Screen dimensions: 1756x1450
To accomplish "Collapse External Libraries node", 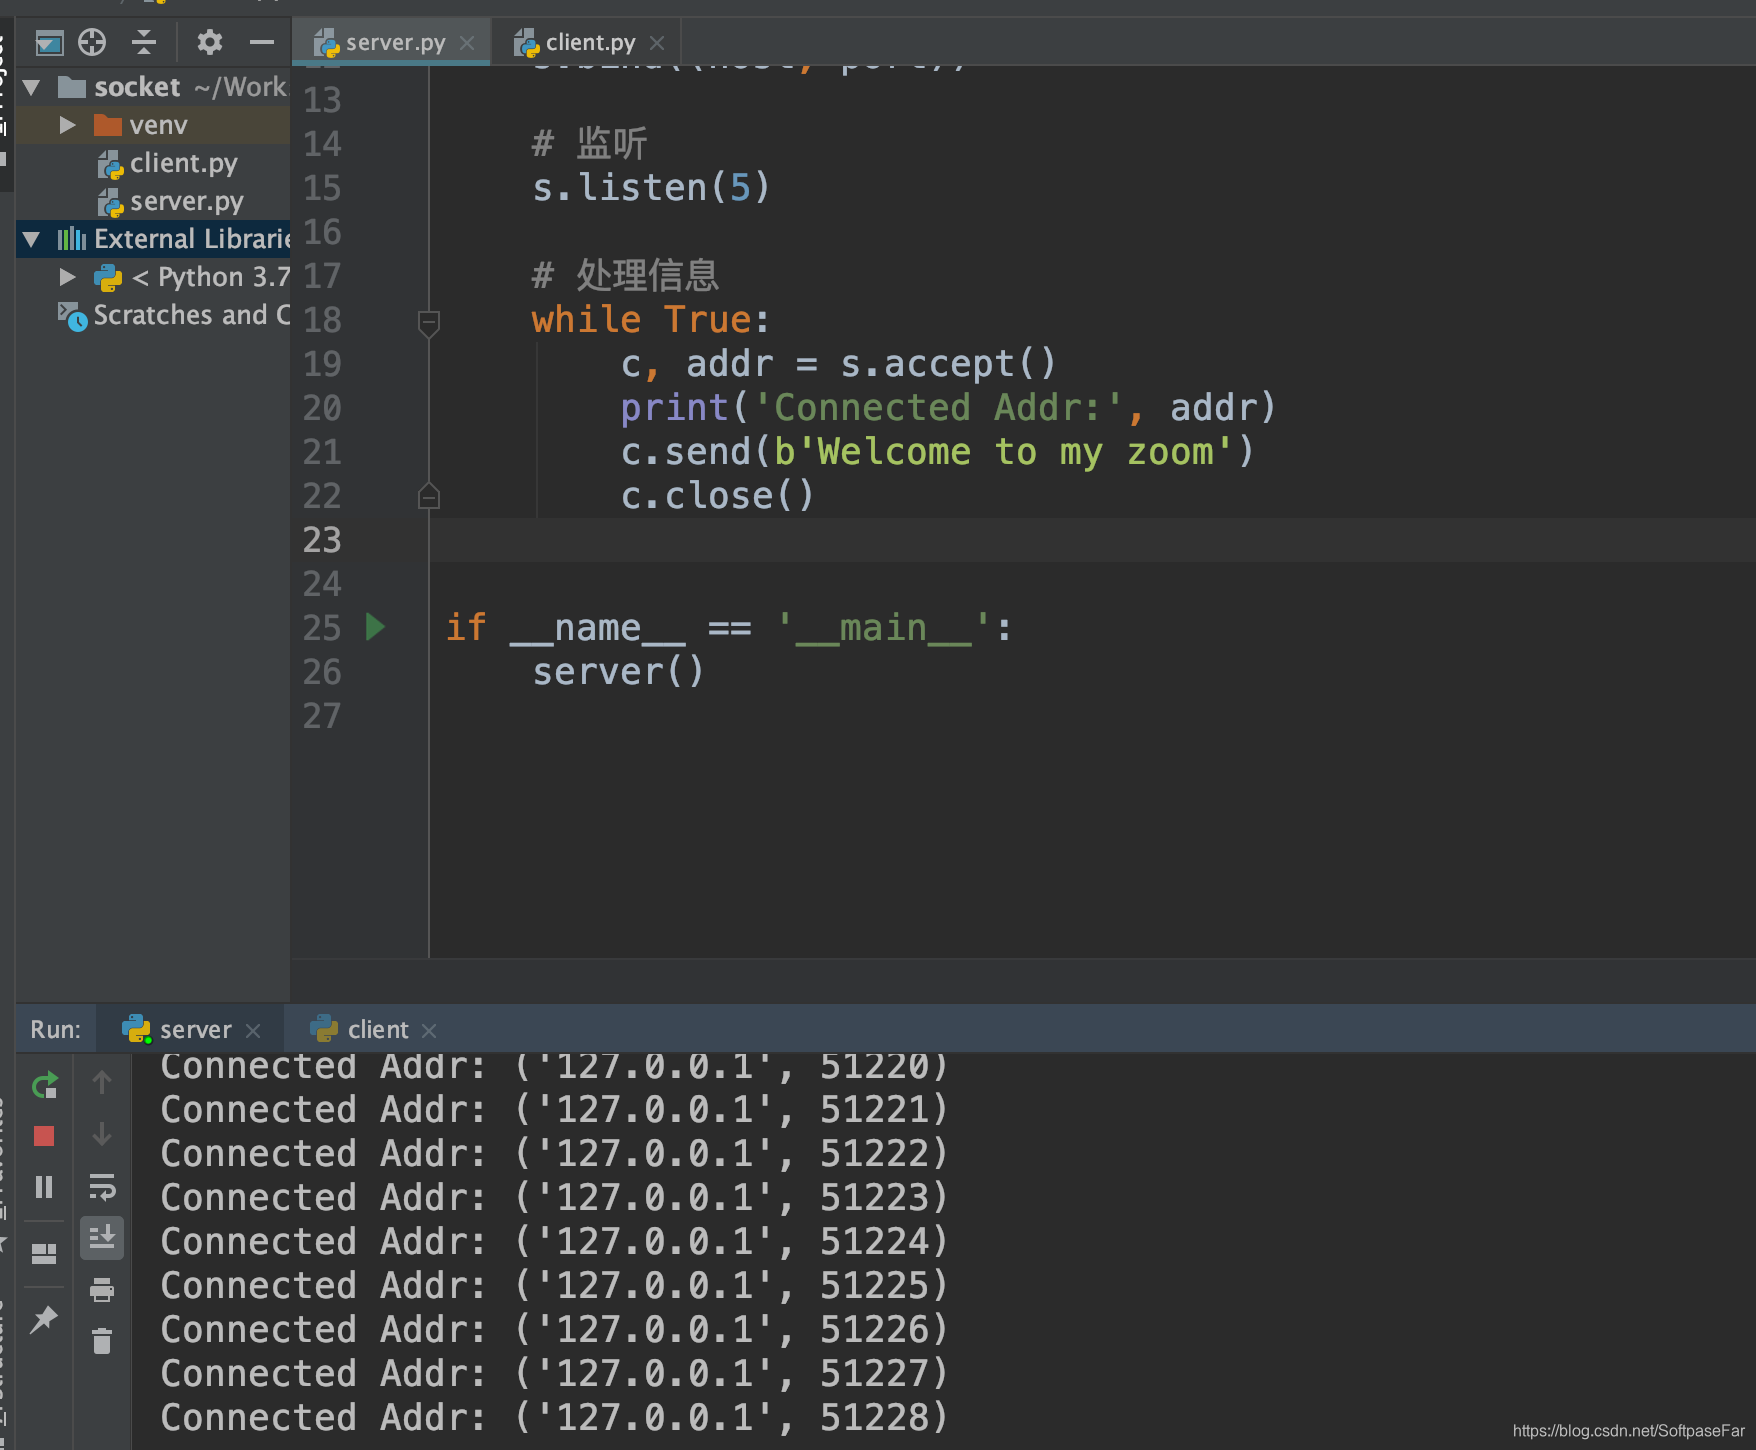I will click(32, 239).
